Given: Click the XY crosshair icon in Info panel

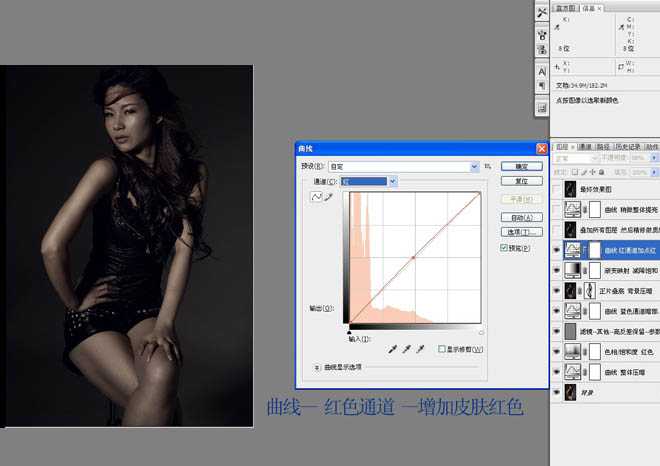Looking at the screenshot, I should (x=557, y=67).
